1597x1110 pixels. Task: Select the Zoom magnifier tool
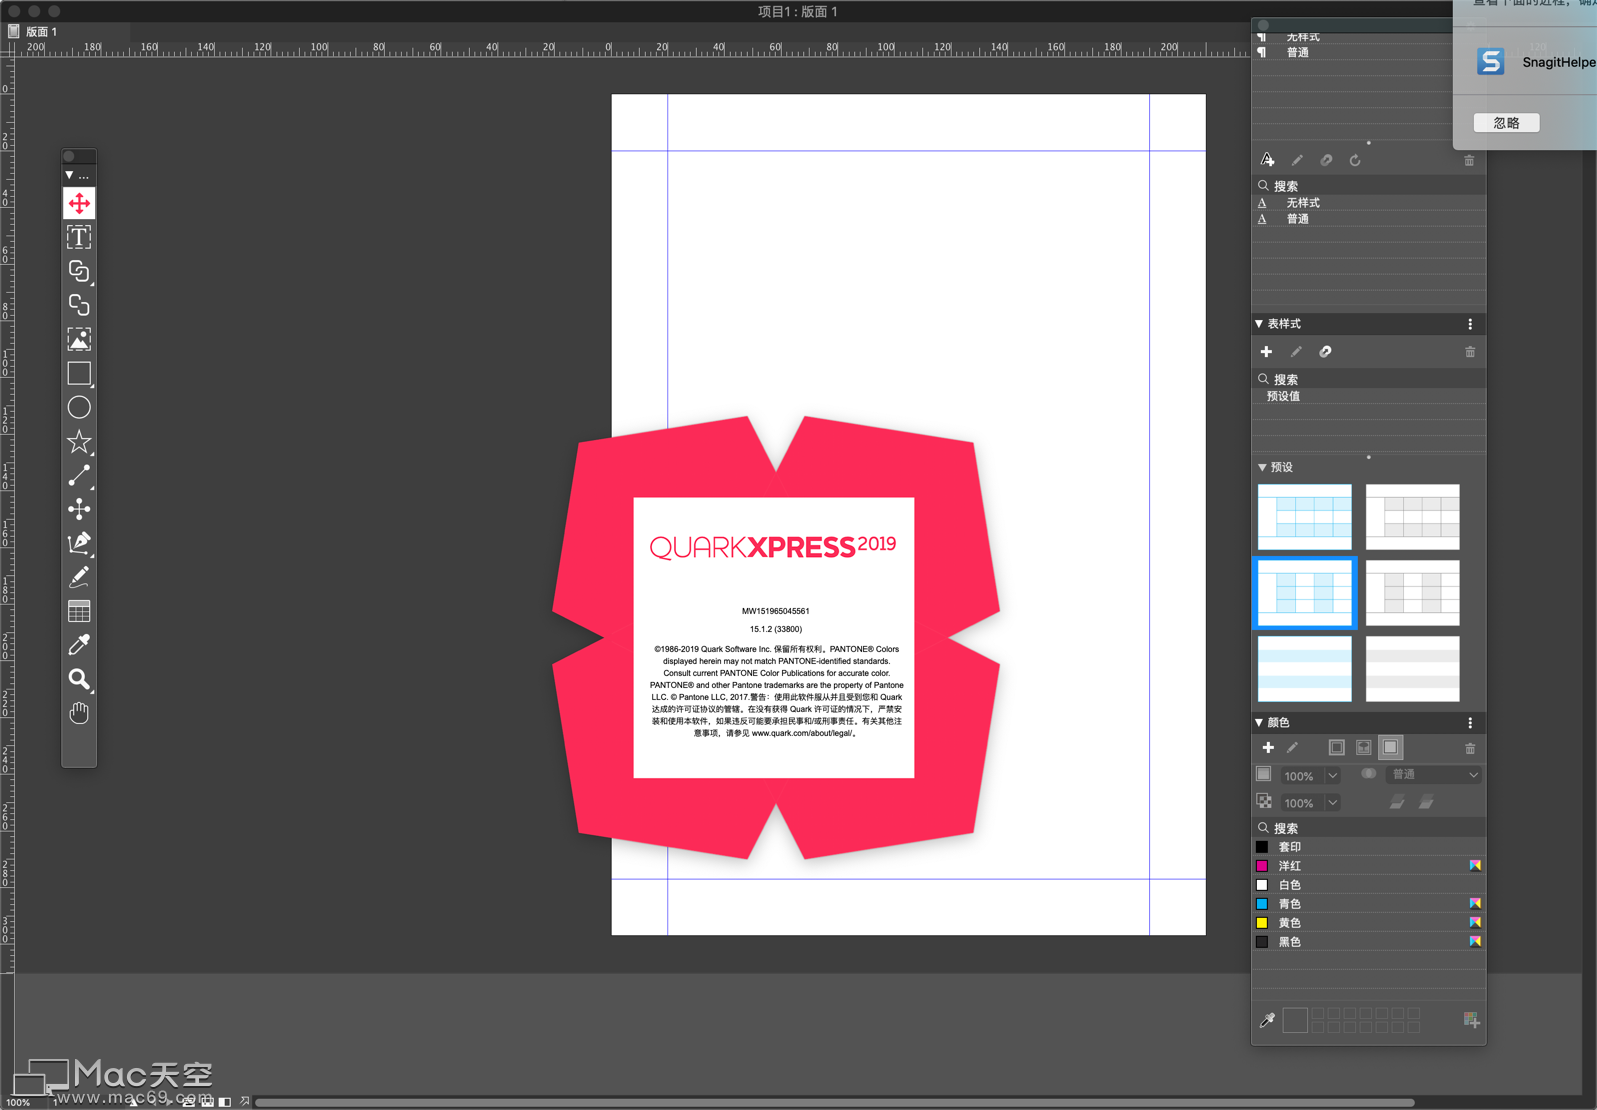pos(79,679)
